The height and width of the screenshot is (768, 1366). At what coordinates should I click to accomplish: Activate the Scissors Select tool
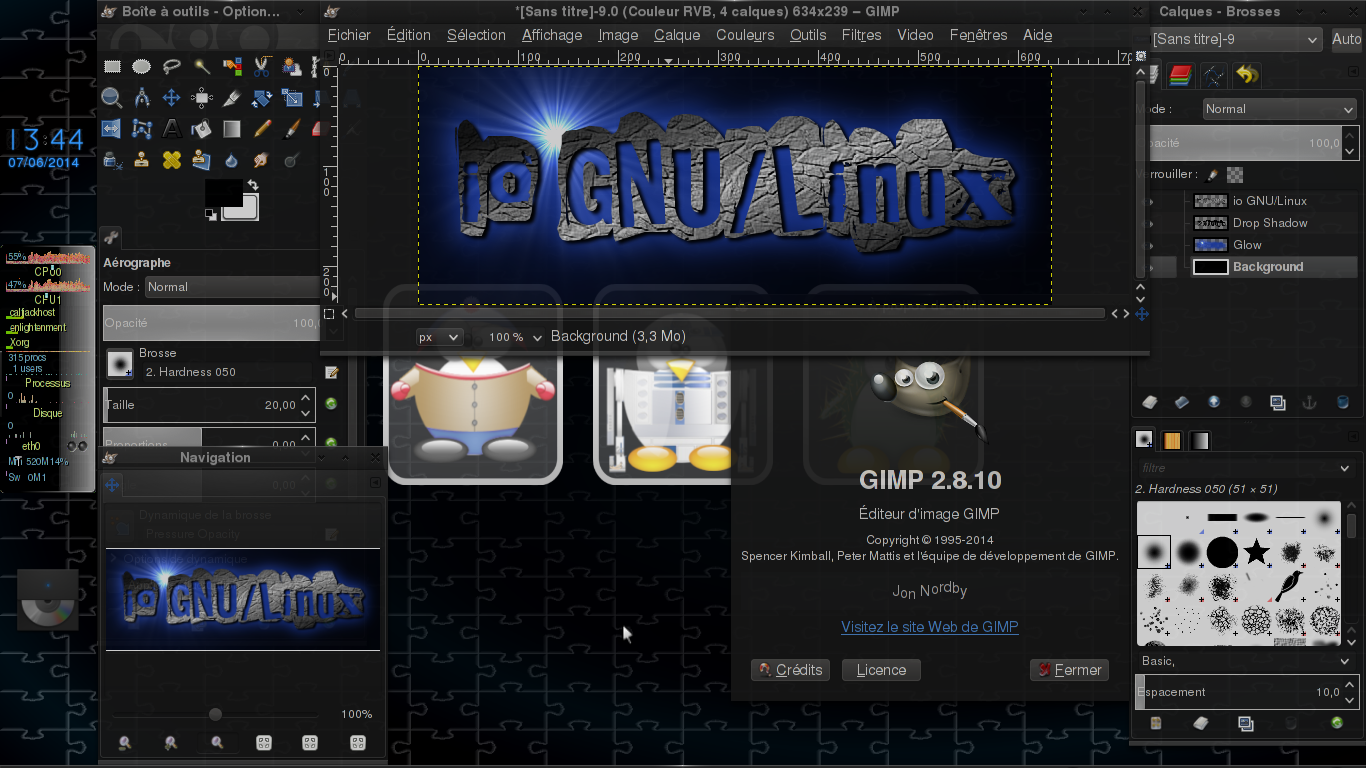262,67
